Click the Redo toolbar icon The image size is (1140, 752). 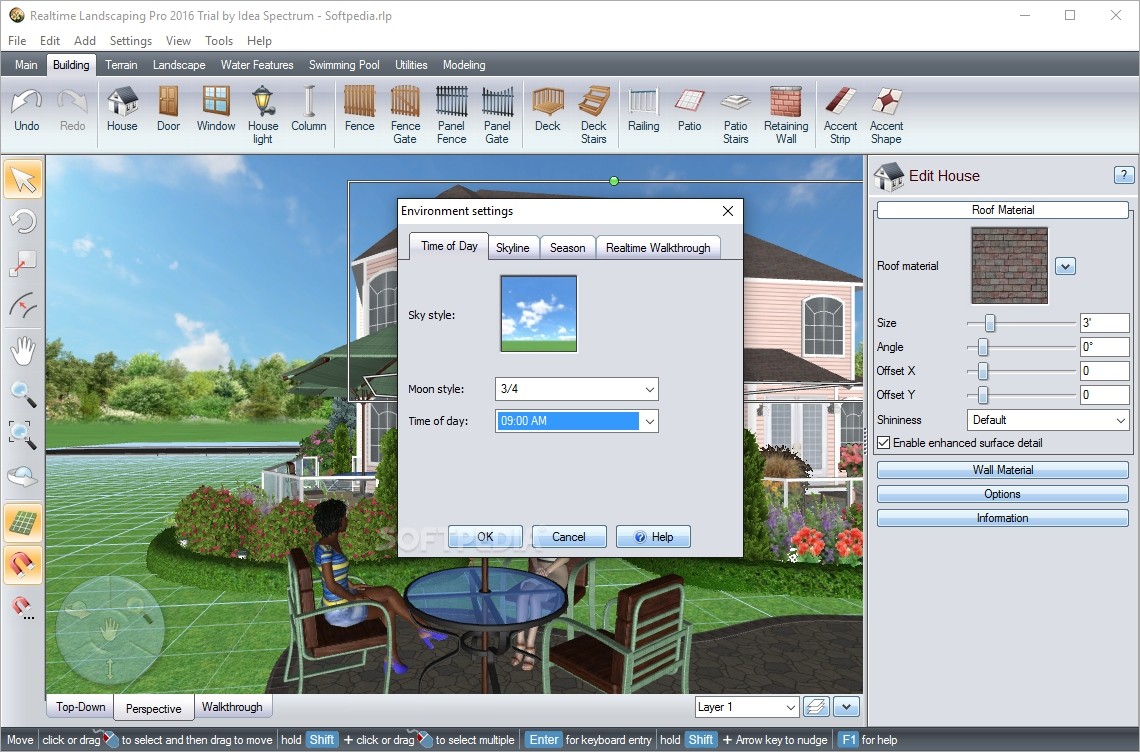click(72, 111)
